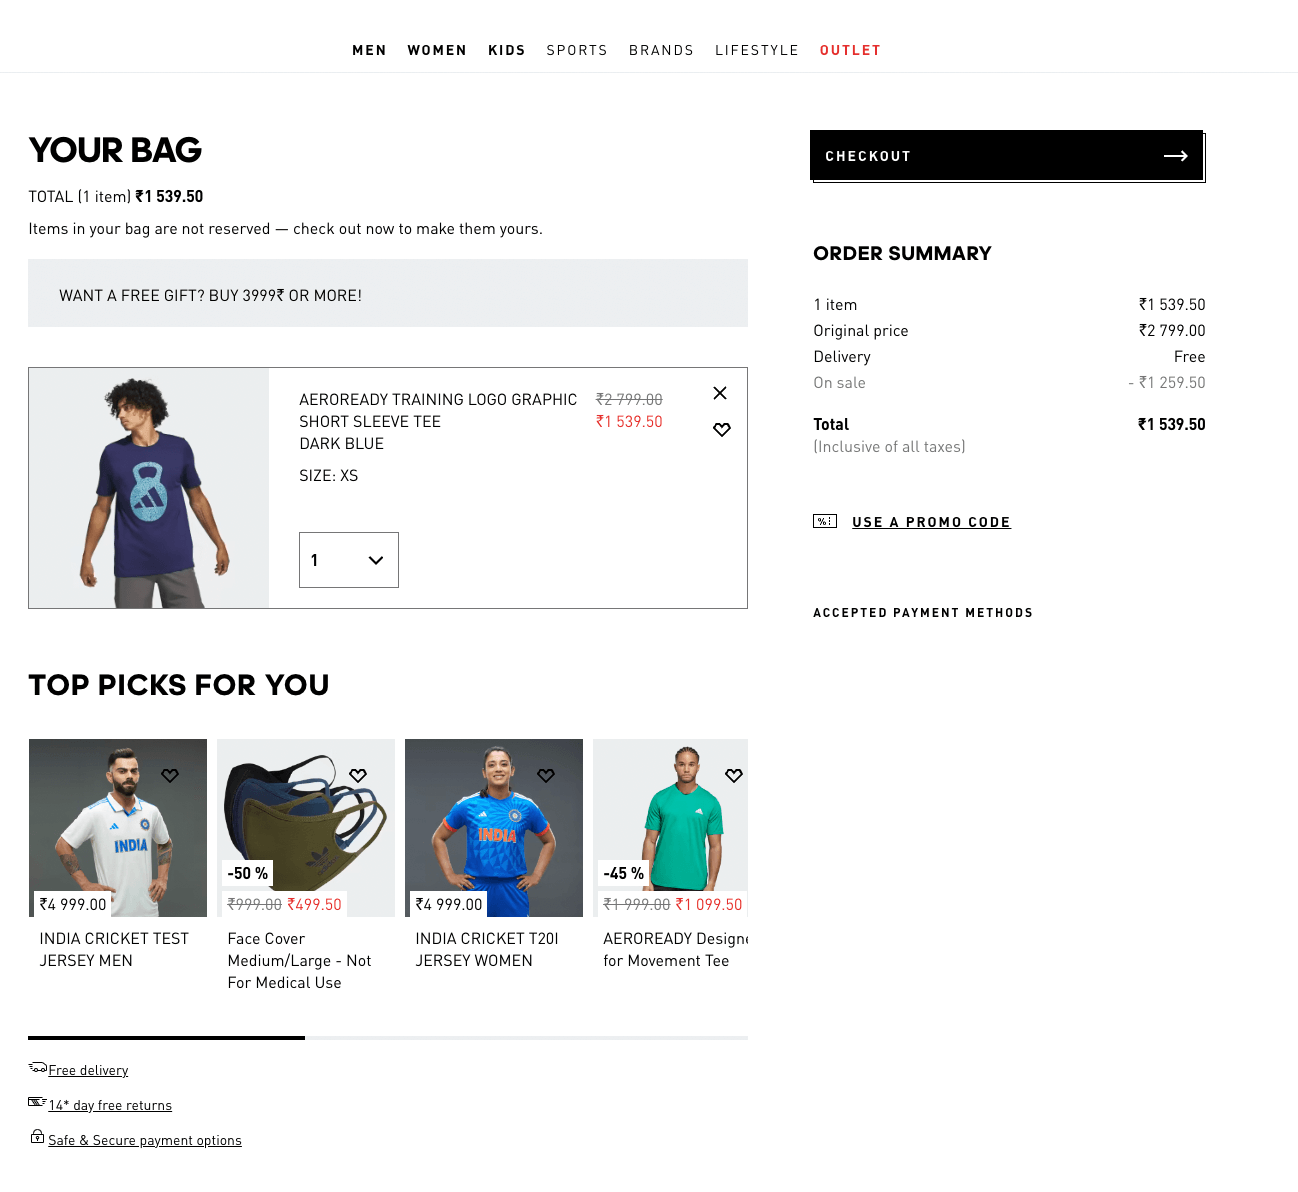Wishlist the Aeroready Training Logo tee
This screenshot has width=1298, height=1192.
click(x=722, y=430)
